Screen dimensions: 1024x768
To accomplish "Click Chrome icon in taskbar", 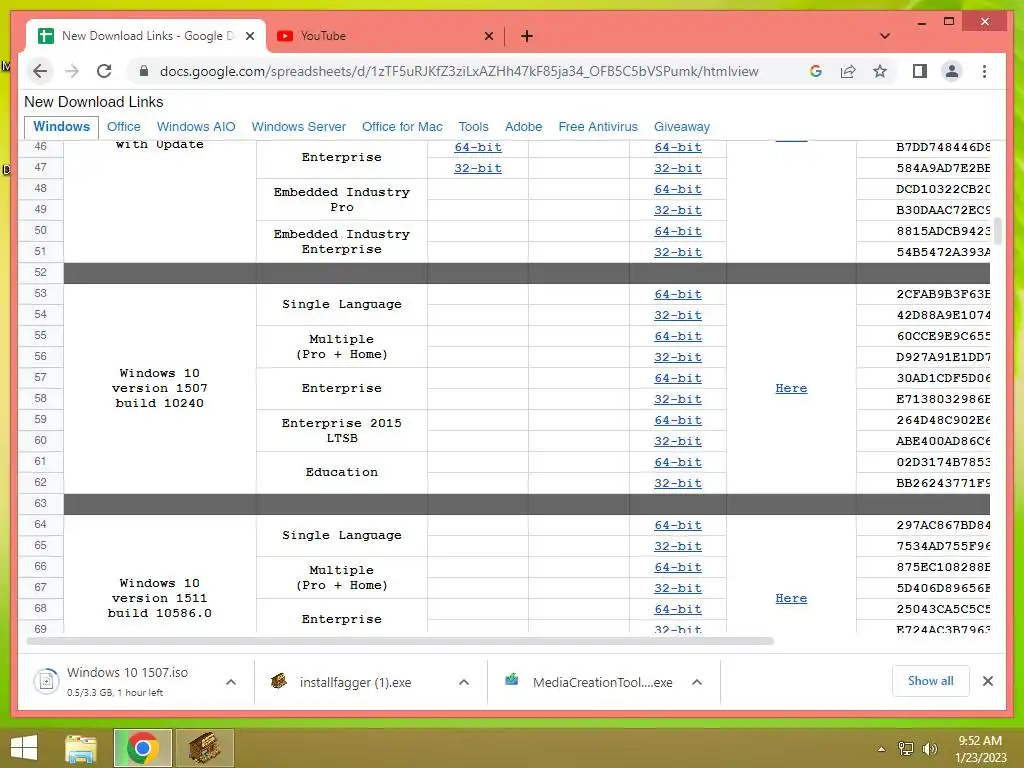I will pyautogui.click(x=142, y=748).
